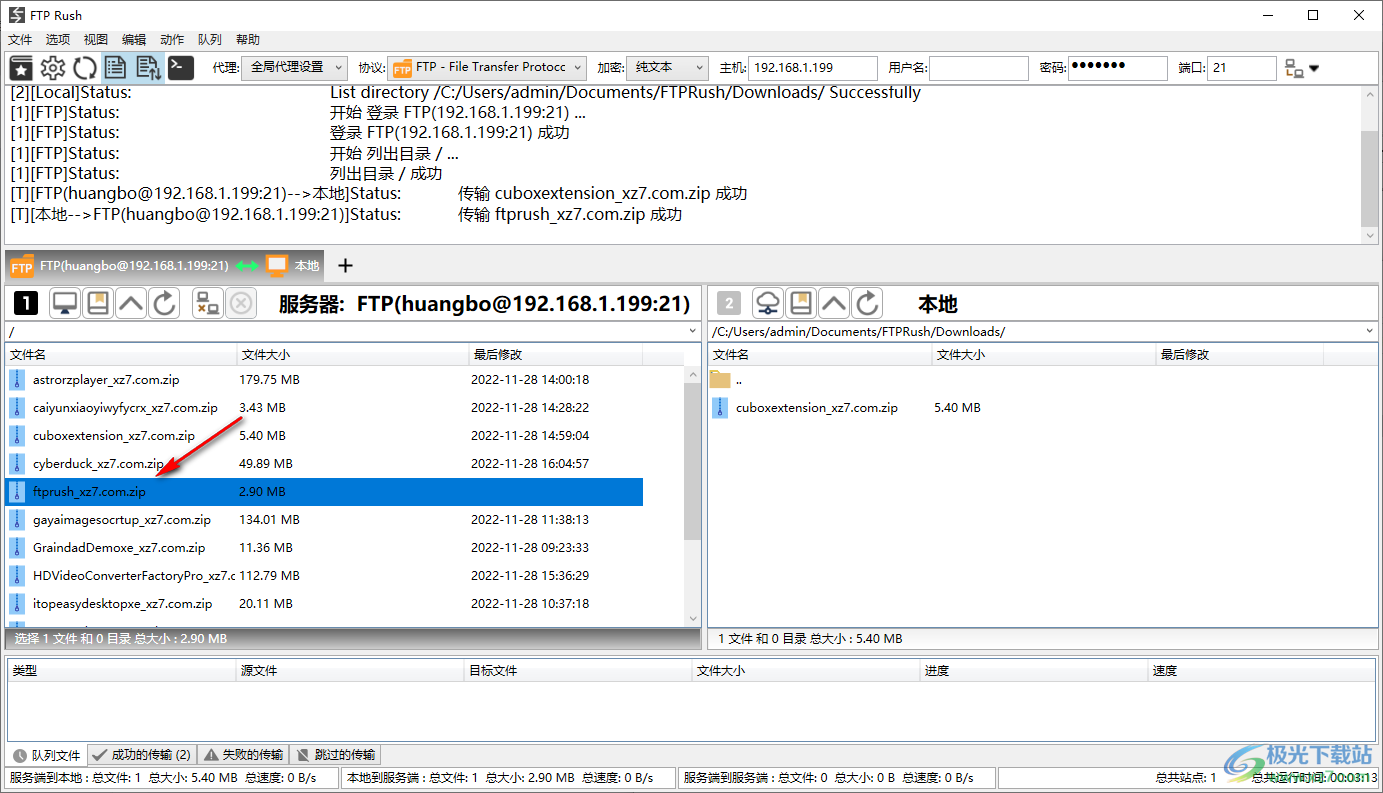This screenshot has height=793, width=1383.
Task: Open the bookmarks manager star icon
Action: [x=21, y=67]
